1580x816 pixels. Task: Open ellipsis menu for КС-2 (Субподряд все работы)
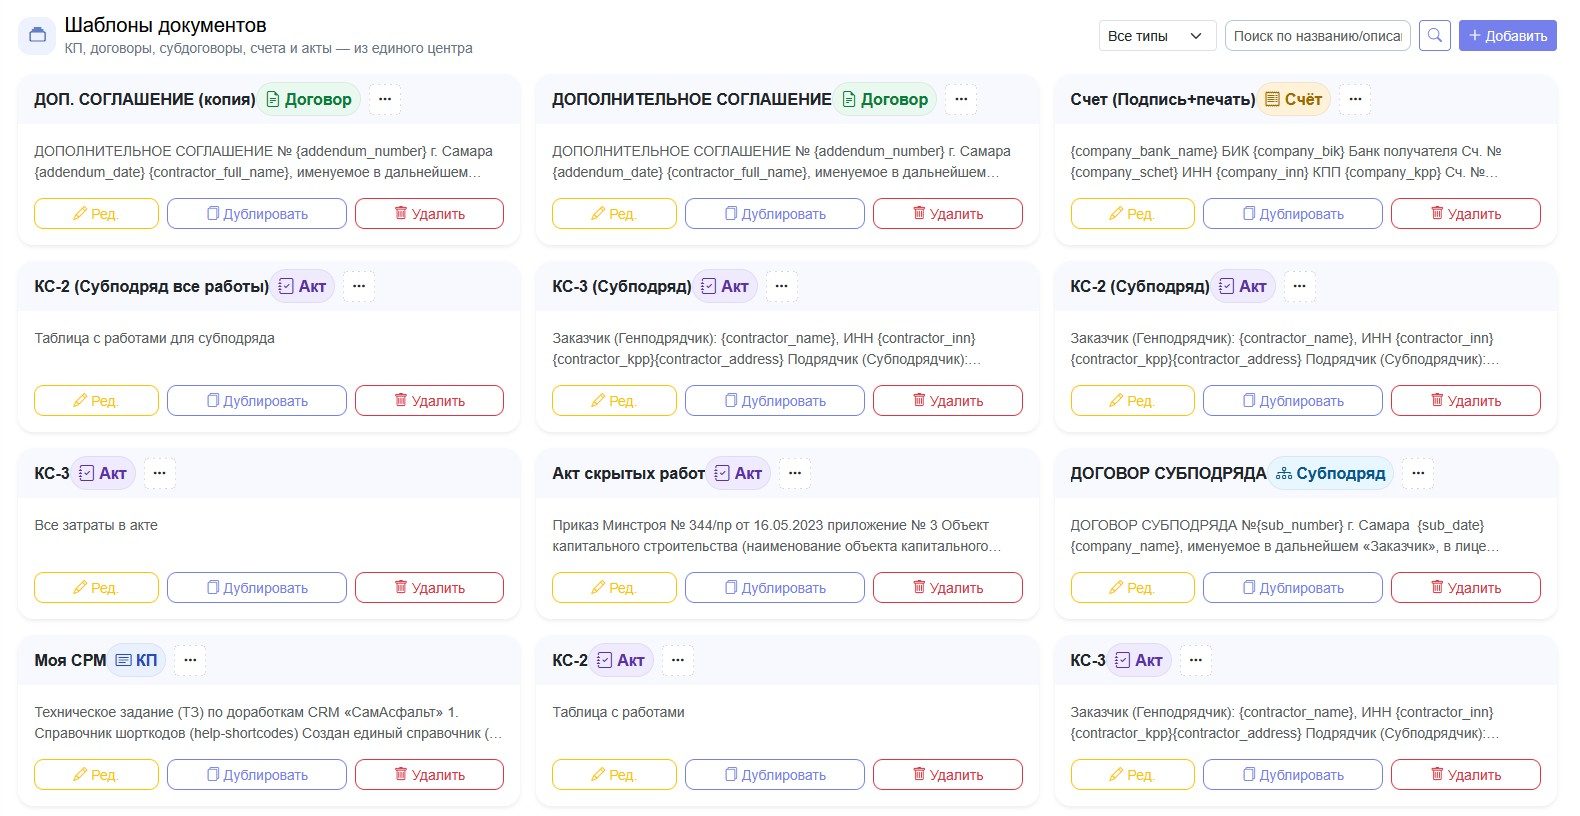pyautogui.click(x=359, y=286)
